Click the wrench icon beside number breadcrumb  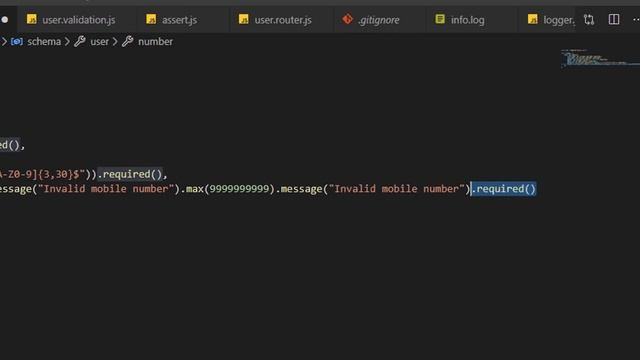pyautogui.click(x=127, y=41)
